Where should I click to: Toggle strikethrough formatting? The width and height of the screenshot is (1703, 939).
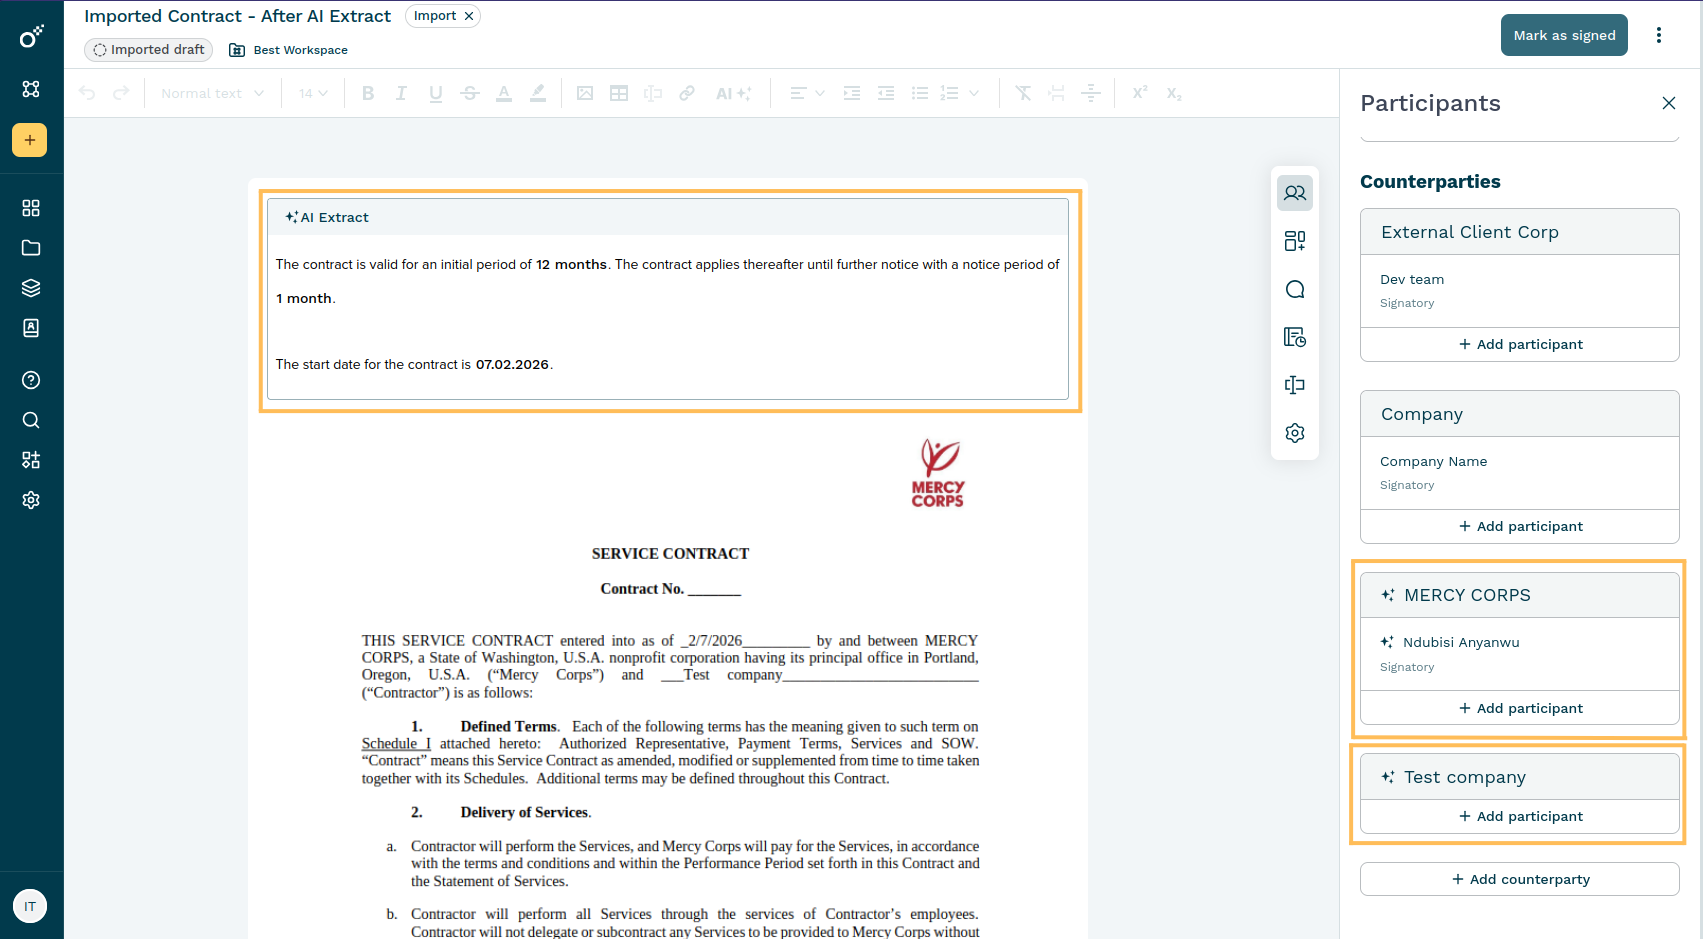(470, 93)
